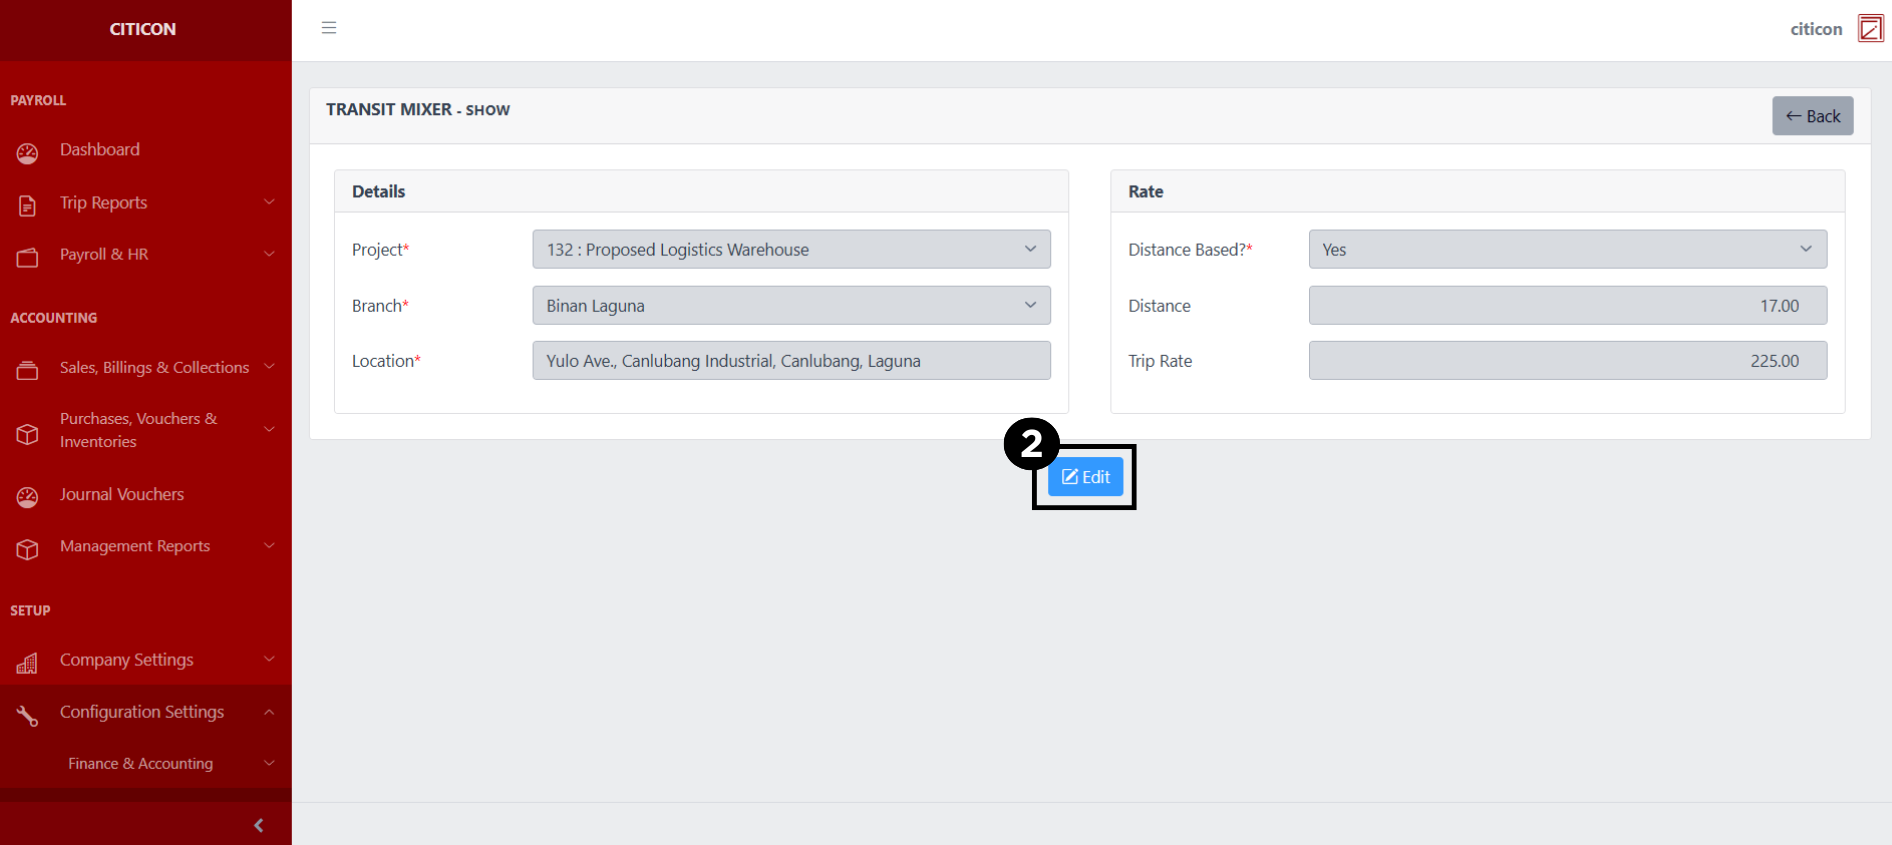Expand the Finance & Accounting submenu

[141, 764]
